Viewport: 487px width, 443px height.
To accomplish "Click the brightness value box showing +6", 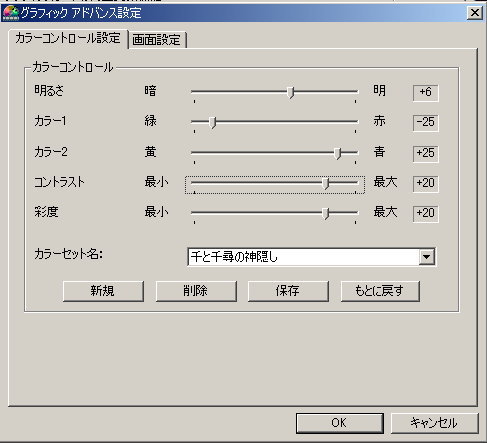I will pos(426,92).
